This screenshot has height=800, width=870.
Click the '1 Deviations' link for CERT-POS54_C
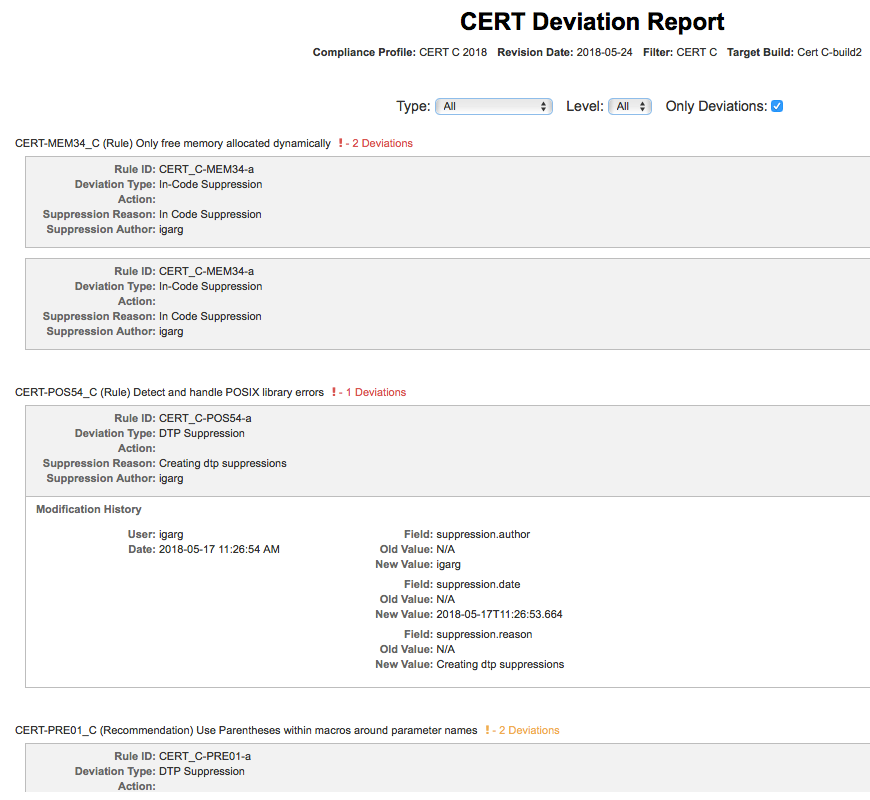pyautogui.click(x=376, y=392)
